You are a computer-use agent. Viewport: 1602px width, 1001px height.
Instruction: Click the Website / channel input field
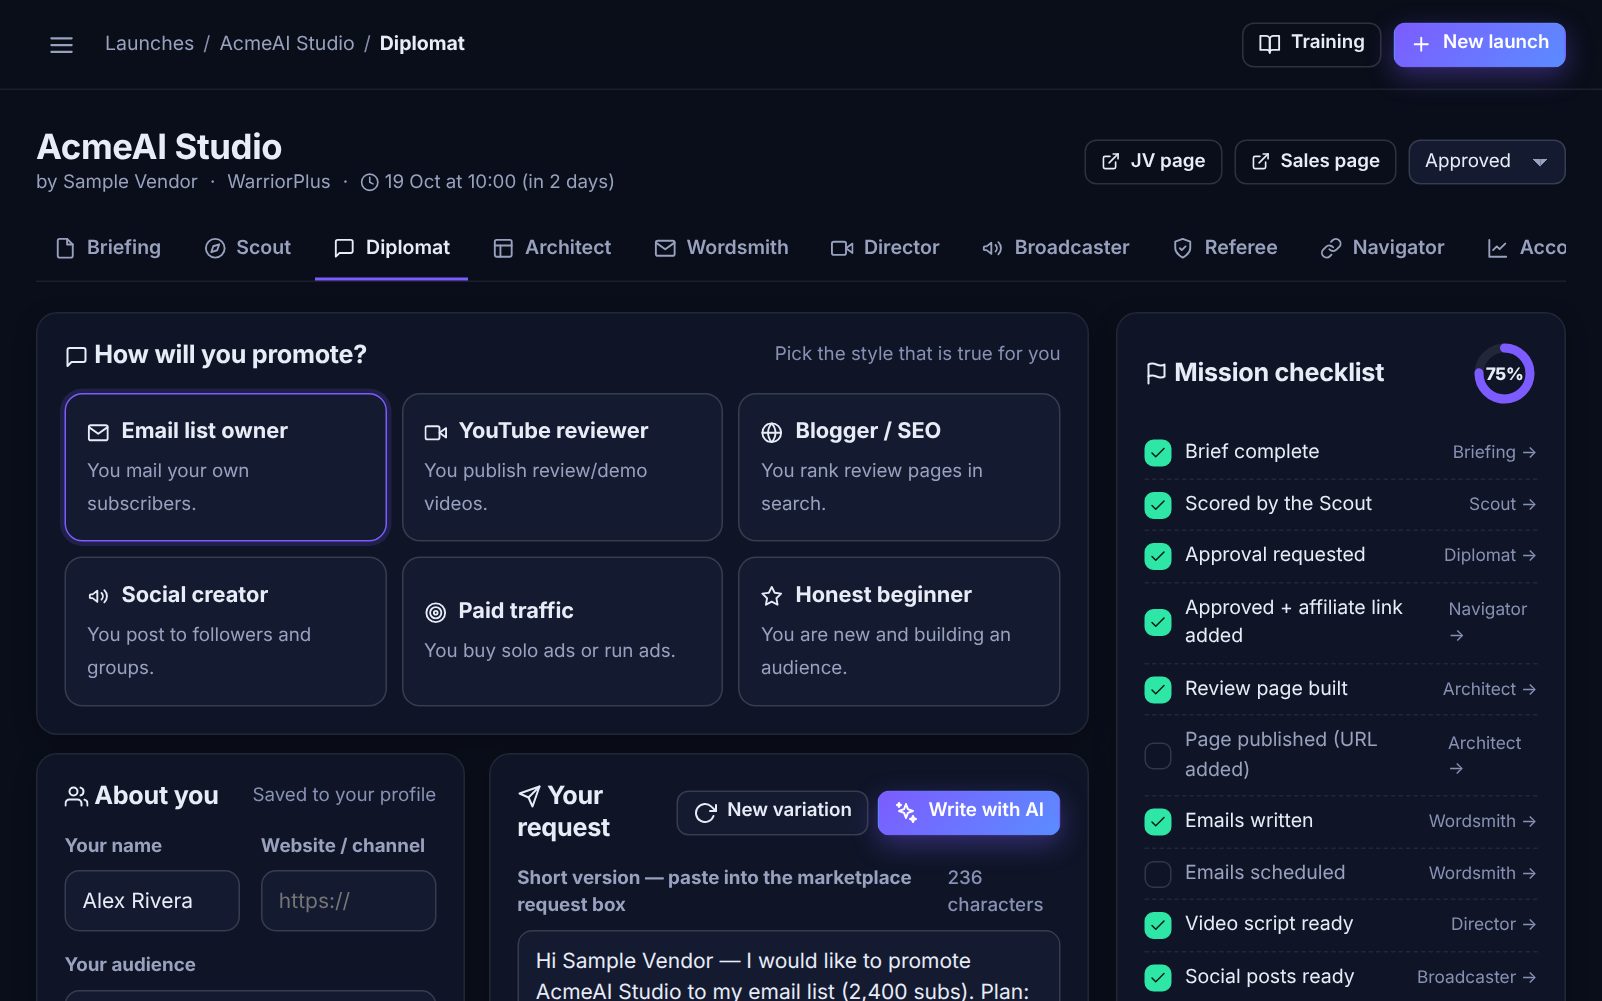(x=348, y=901)
